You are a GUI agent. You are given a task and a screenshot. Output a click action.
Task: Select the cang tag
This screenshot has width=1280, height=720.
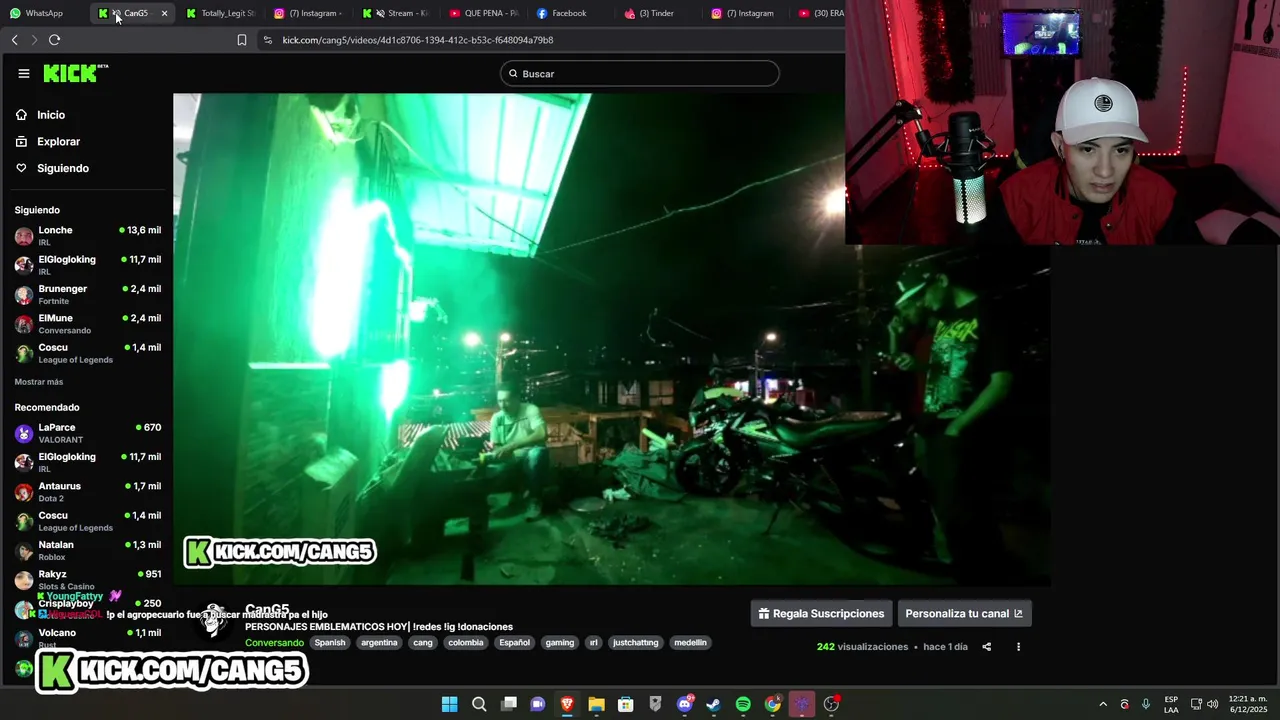423,643
